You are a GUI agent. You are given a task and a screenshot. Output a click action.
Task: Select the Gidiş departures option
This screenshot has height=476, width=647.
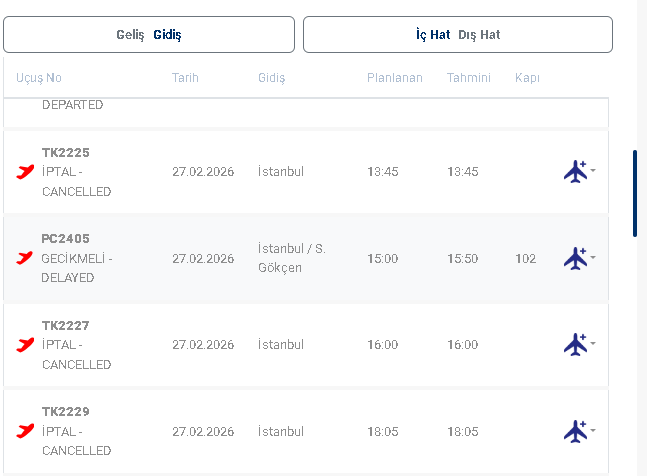(x=167, y=35)
